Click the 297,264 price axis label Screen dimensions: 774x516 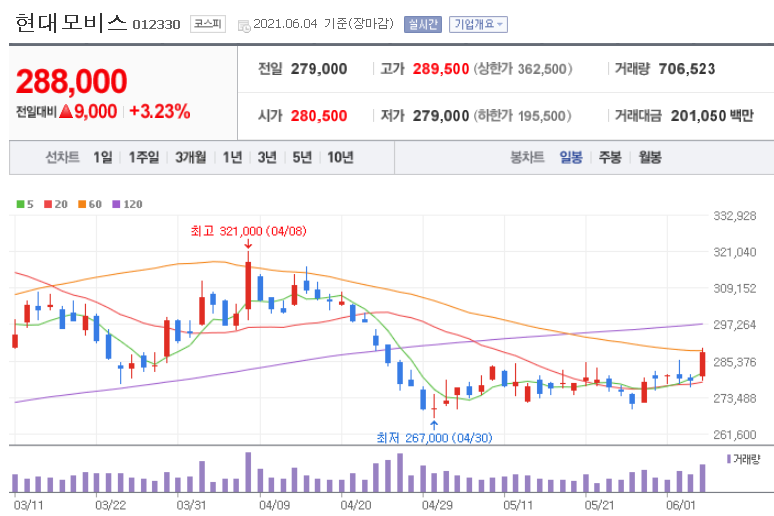pos(735,325)
